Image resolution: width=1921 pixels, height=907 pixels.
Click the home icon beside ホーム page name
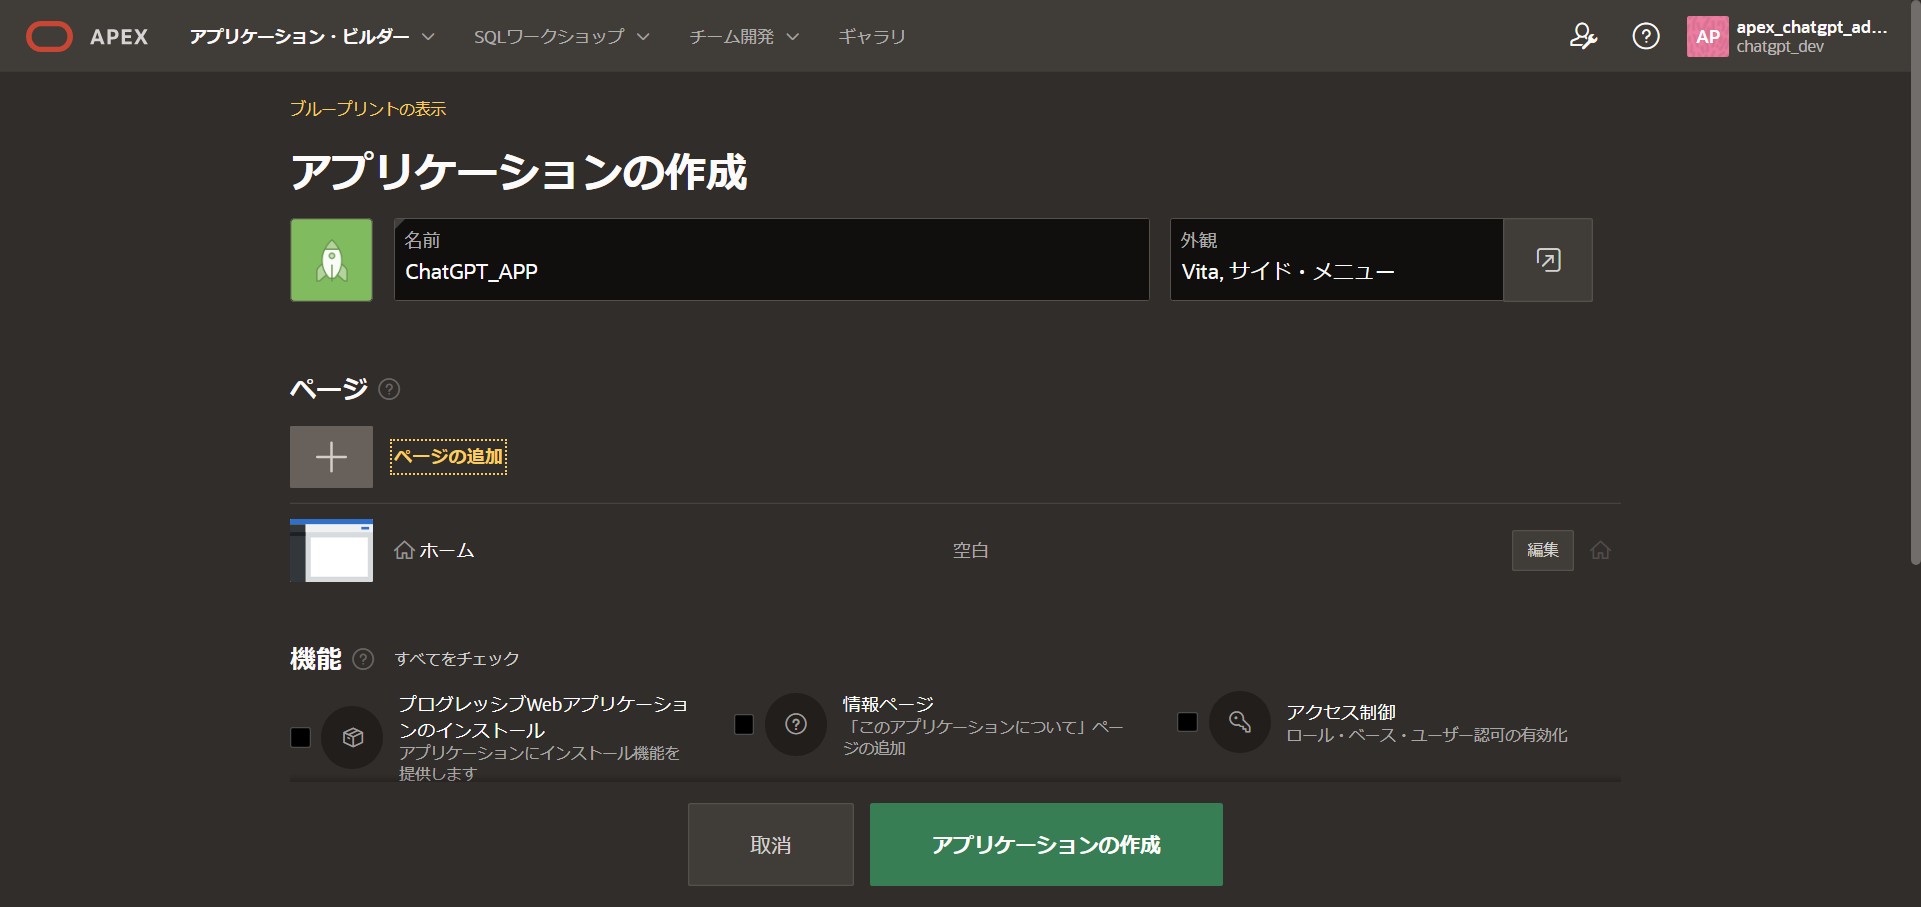pos(404,550)
